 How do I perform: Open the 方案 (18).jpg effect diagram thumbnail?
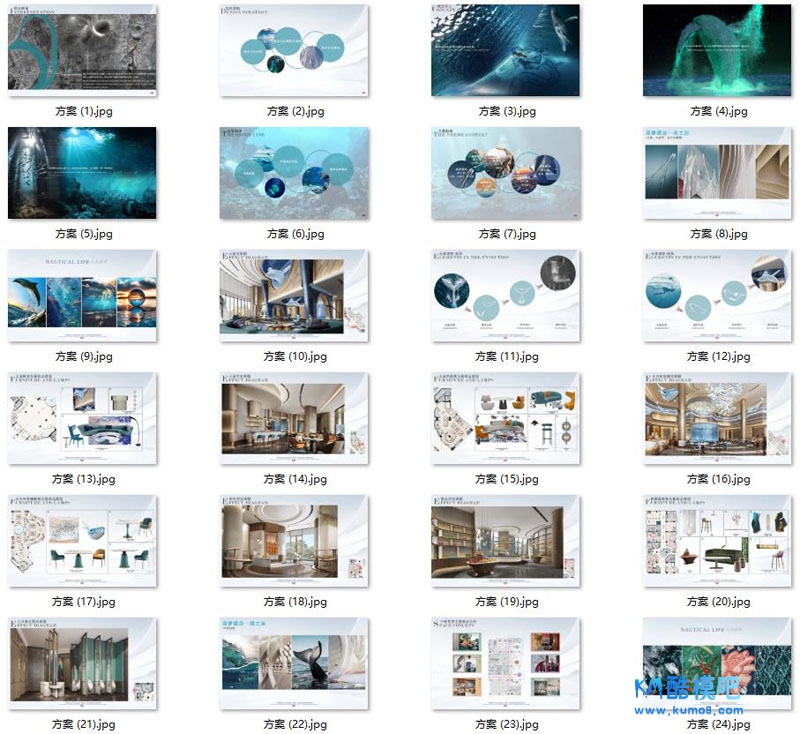(x=294, y=540)
